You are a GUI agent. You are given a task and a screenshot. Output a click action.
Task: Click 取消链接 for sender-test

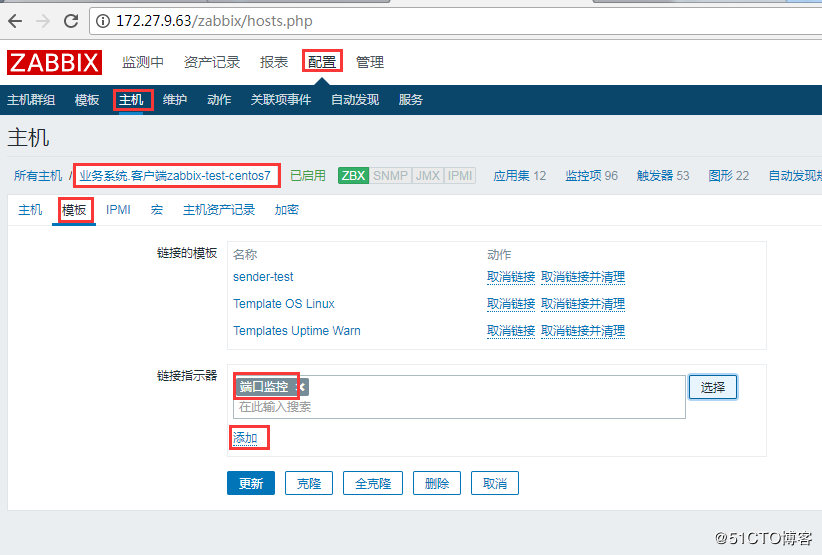[x=511, y=277]
